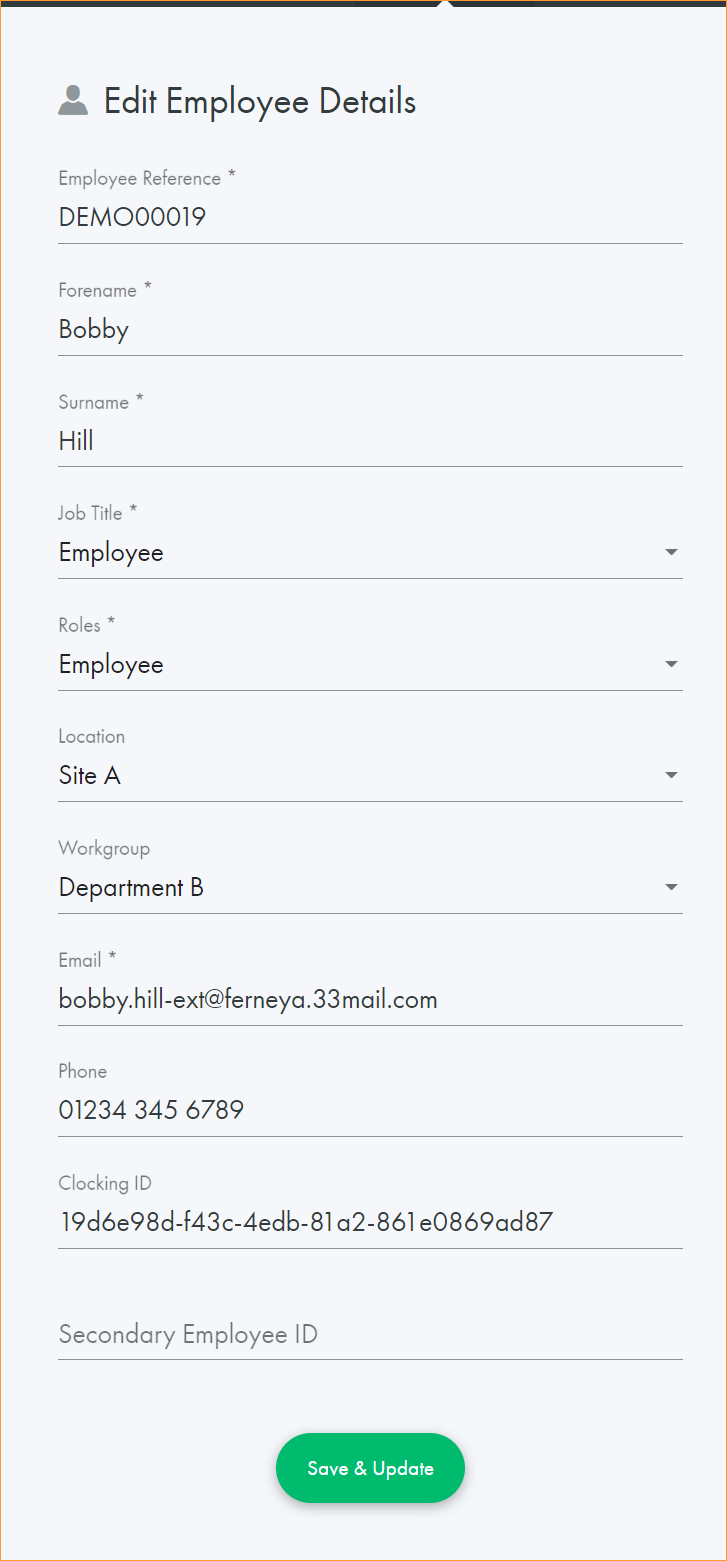Focus the Secondary Employee ID field
Screen dimensions: 727x1561
coord(370,1334)
